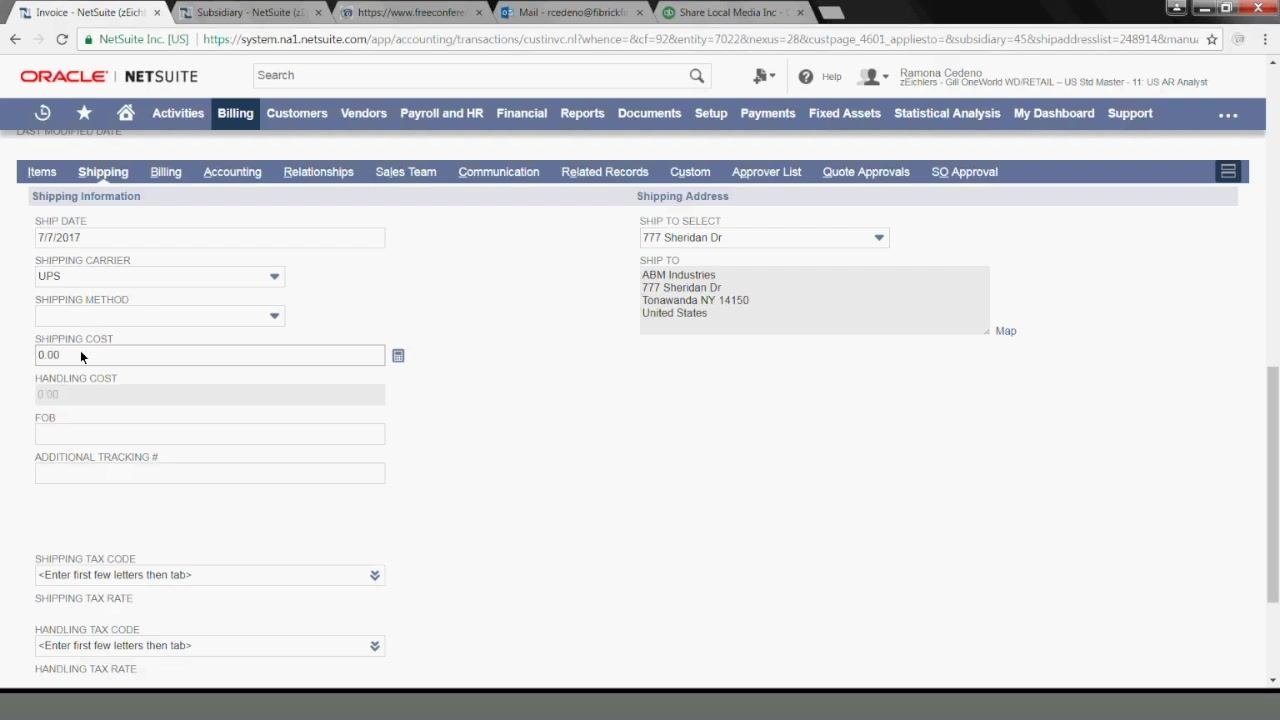Open the Vendors menu

[x=363, y=113]
